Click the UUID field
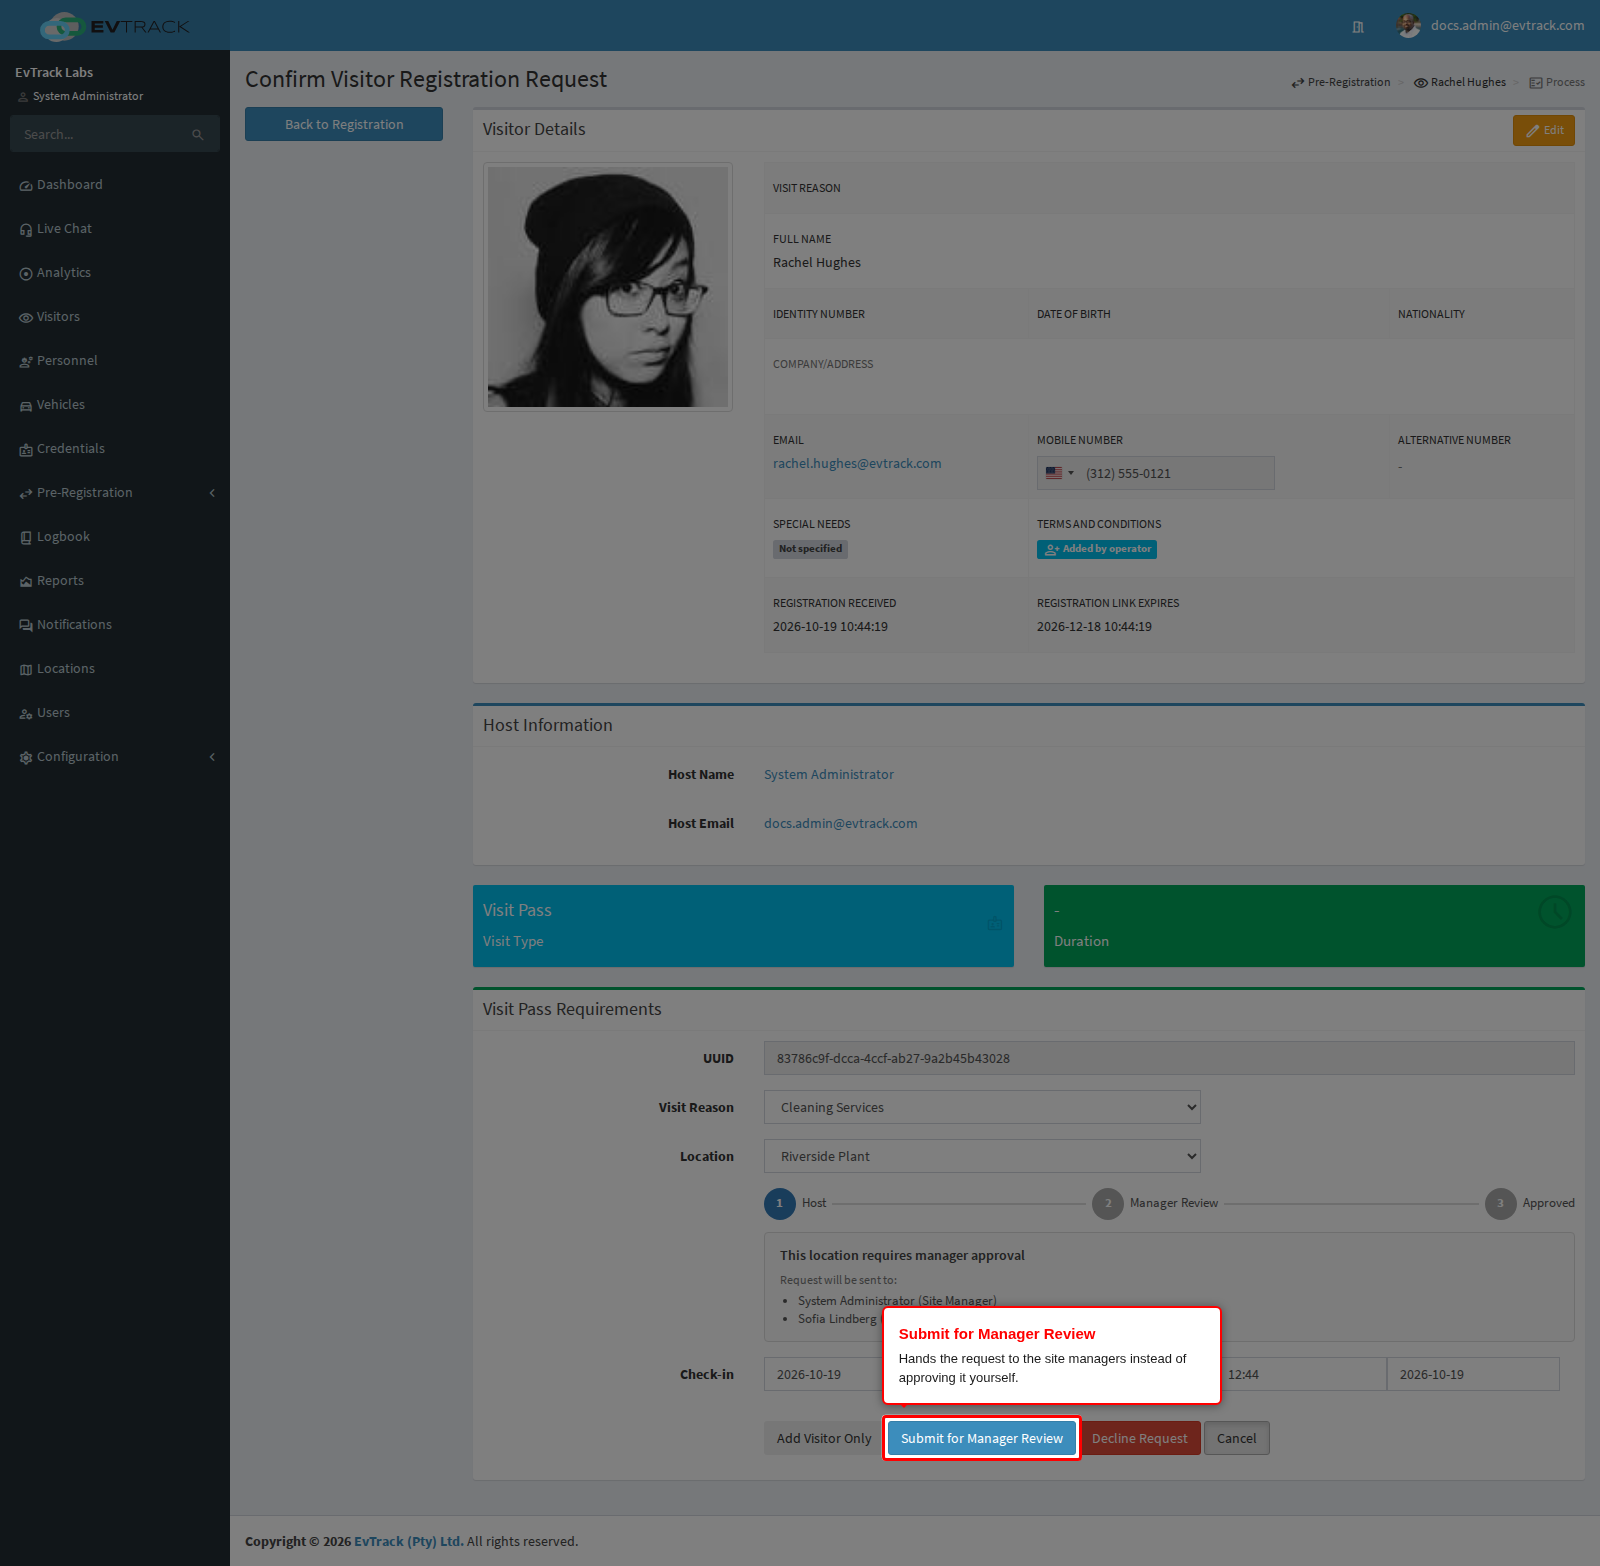Screen dimensions: 1600x1566 click(1169, 1058)
